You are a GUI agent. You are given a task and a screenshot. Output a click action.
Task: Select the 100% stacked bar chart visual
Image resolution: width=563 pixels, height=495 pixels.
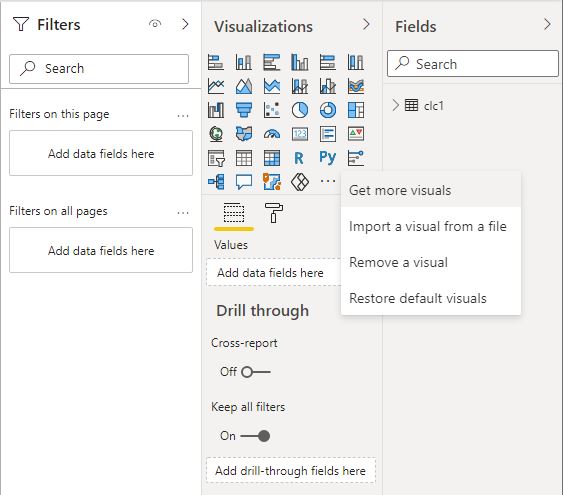tap(328, 62)
